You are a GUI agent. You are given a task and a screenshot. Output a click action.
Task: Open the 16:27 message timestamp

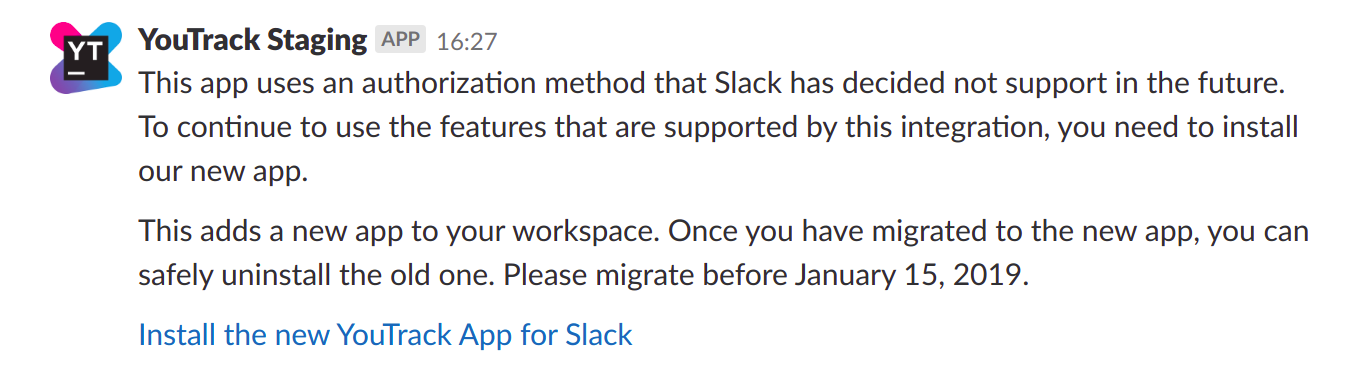coord(467,42)
